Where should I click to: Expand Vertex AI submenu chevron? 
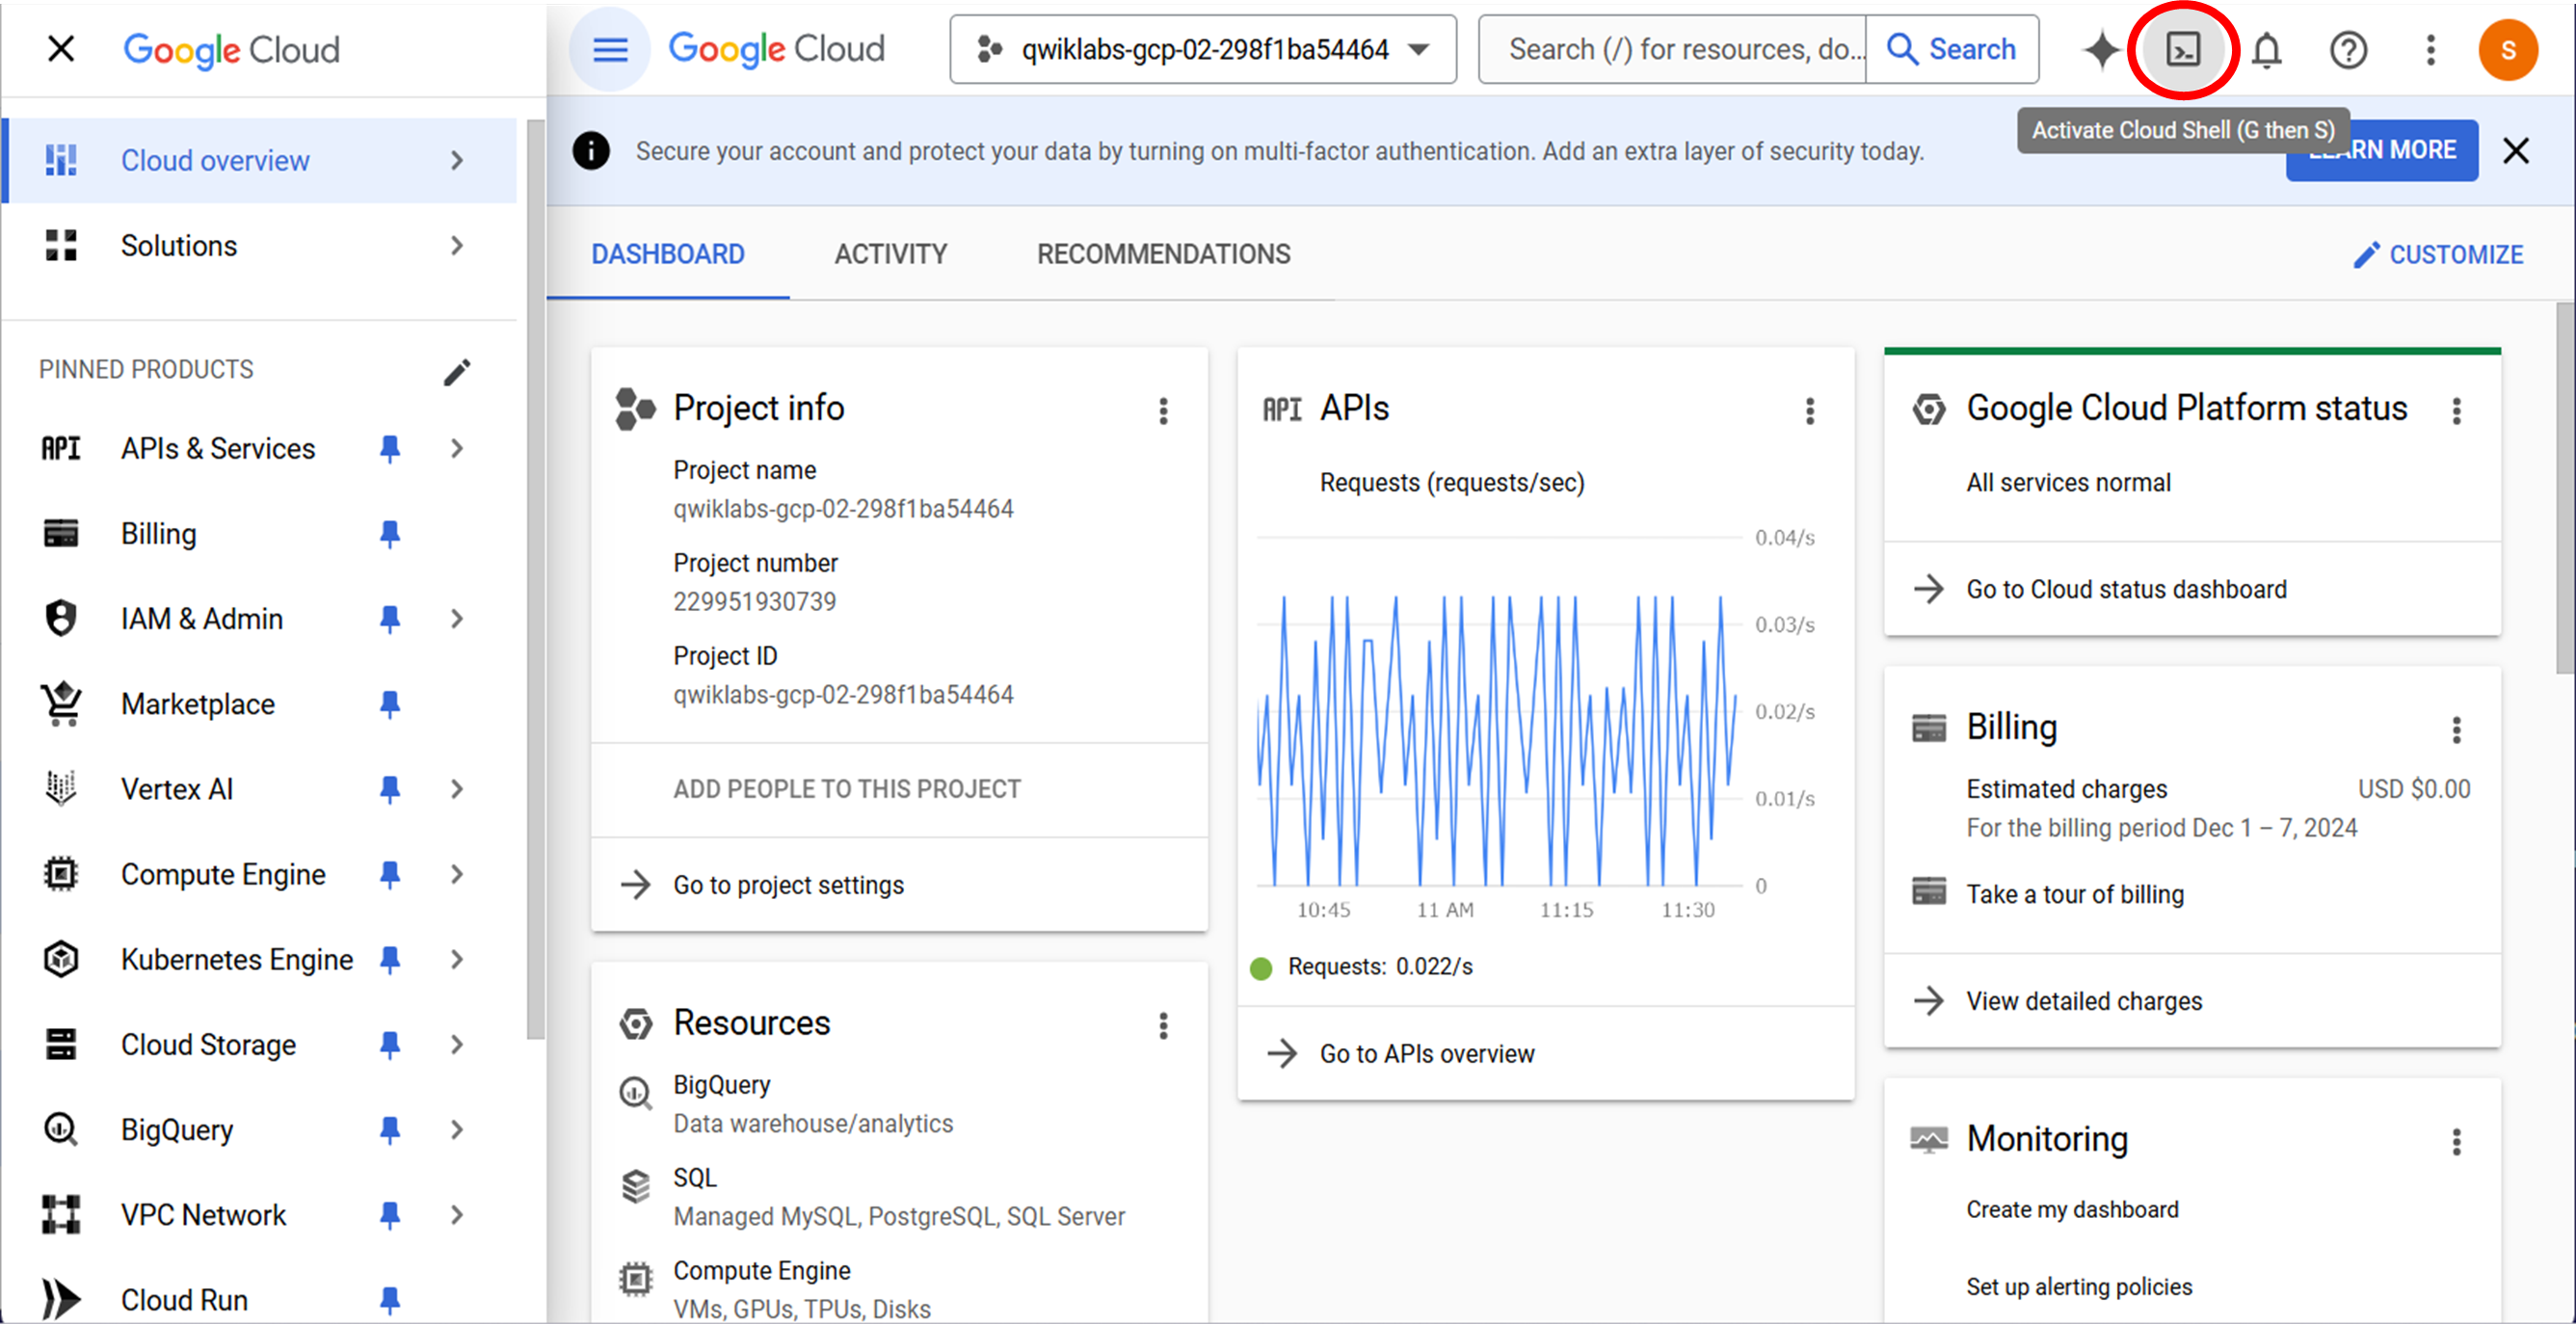coord(457,789)
